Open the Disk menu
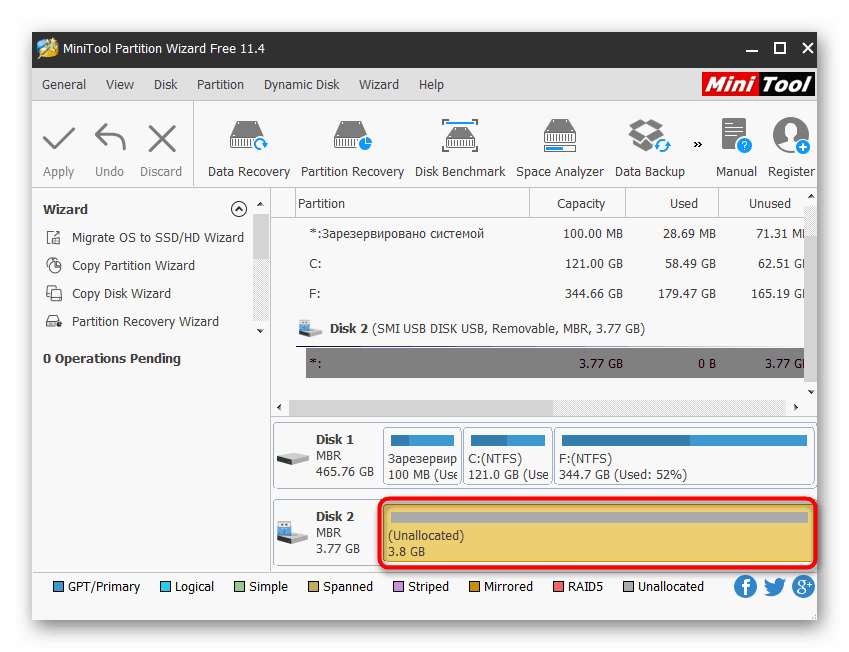 pos(165,84)
